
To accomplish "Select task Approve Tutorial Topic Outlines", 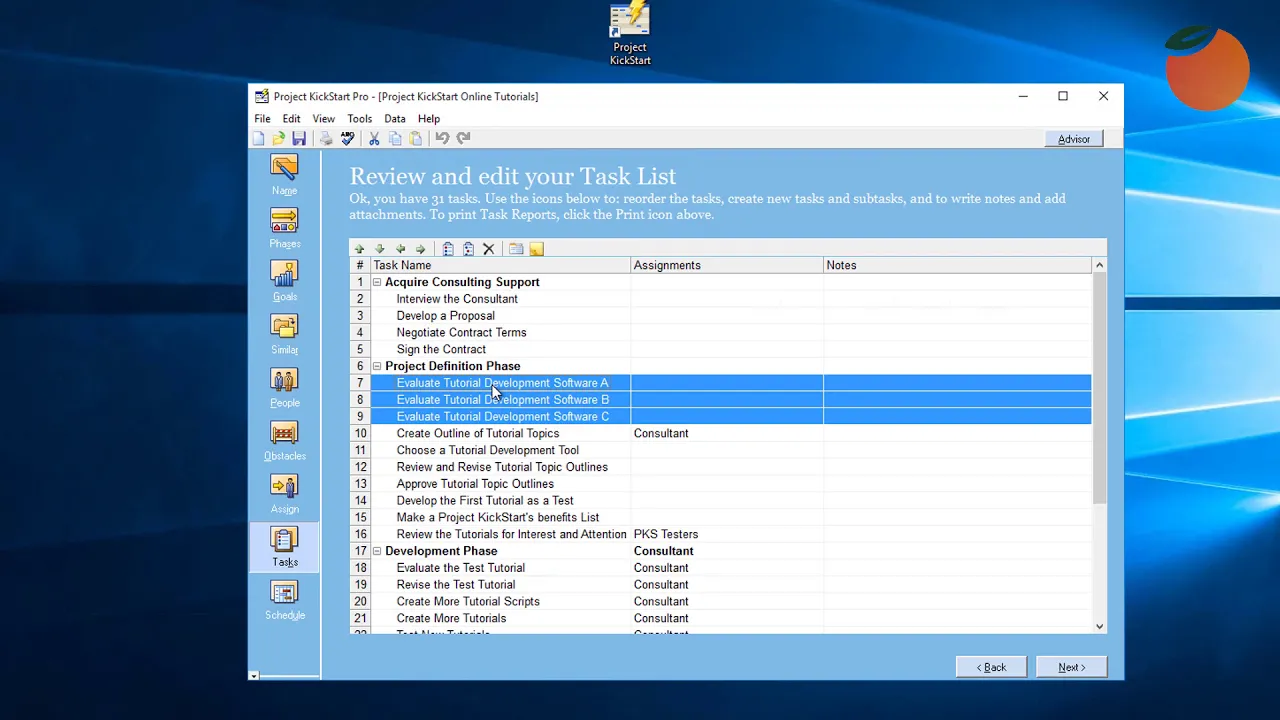I will [x=475, y=484].
